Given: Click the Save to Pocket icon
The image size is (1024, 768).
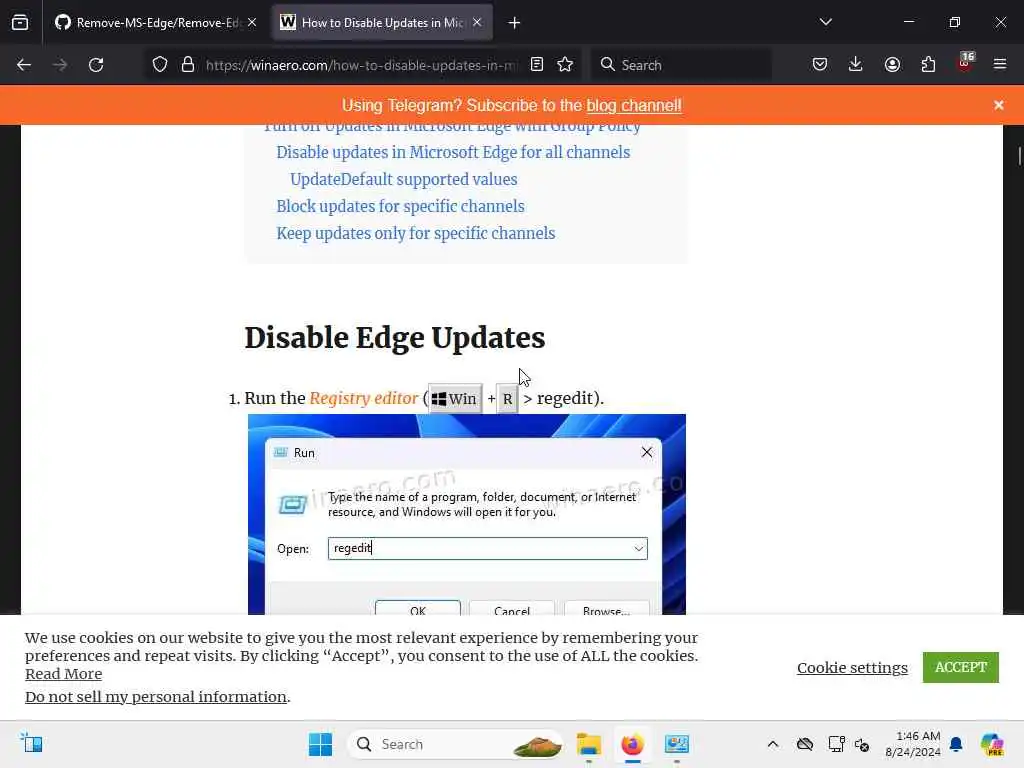Looking at the screenshot, I should tap(820, 65).
